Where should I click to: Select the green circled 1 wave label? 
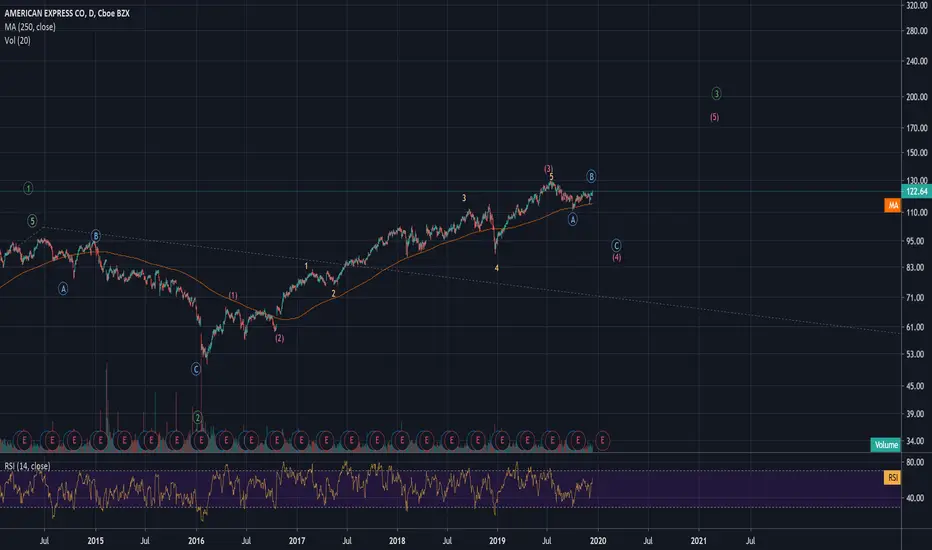[x=28, y=188]
